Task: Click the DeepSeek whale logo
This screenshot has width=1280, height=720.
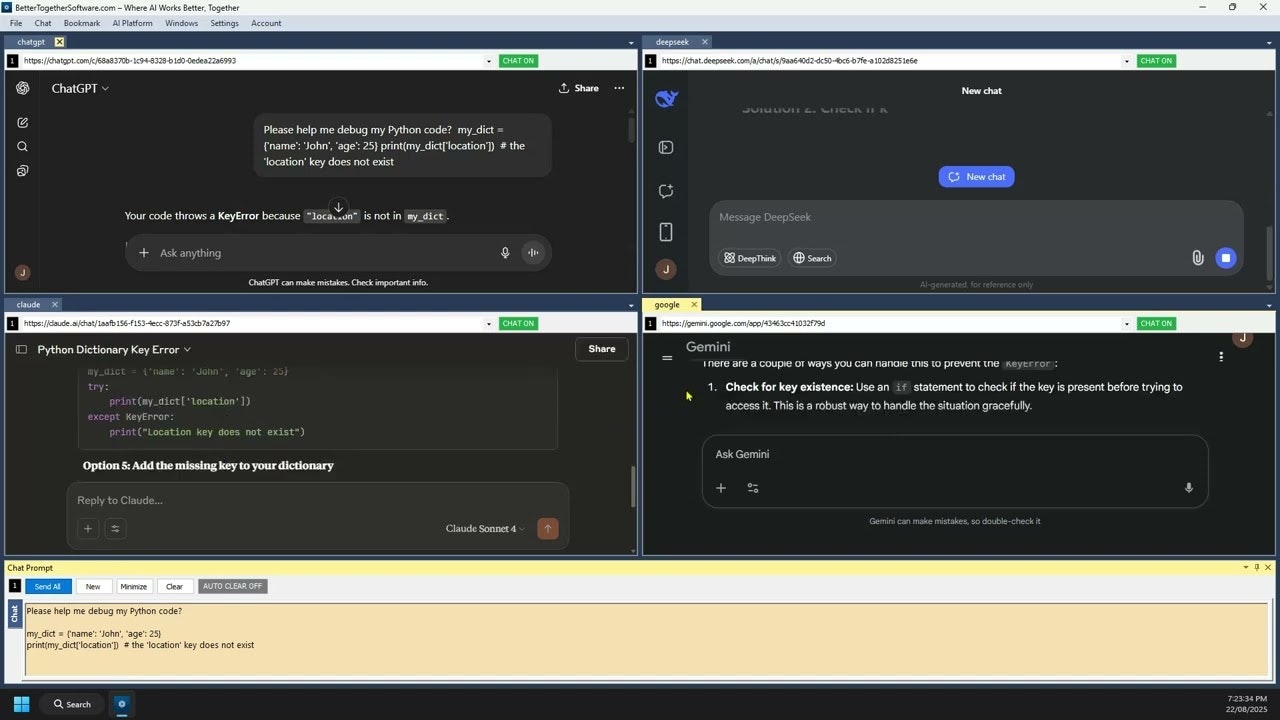Action: point(666,98)
